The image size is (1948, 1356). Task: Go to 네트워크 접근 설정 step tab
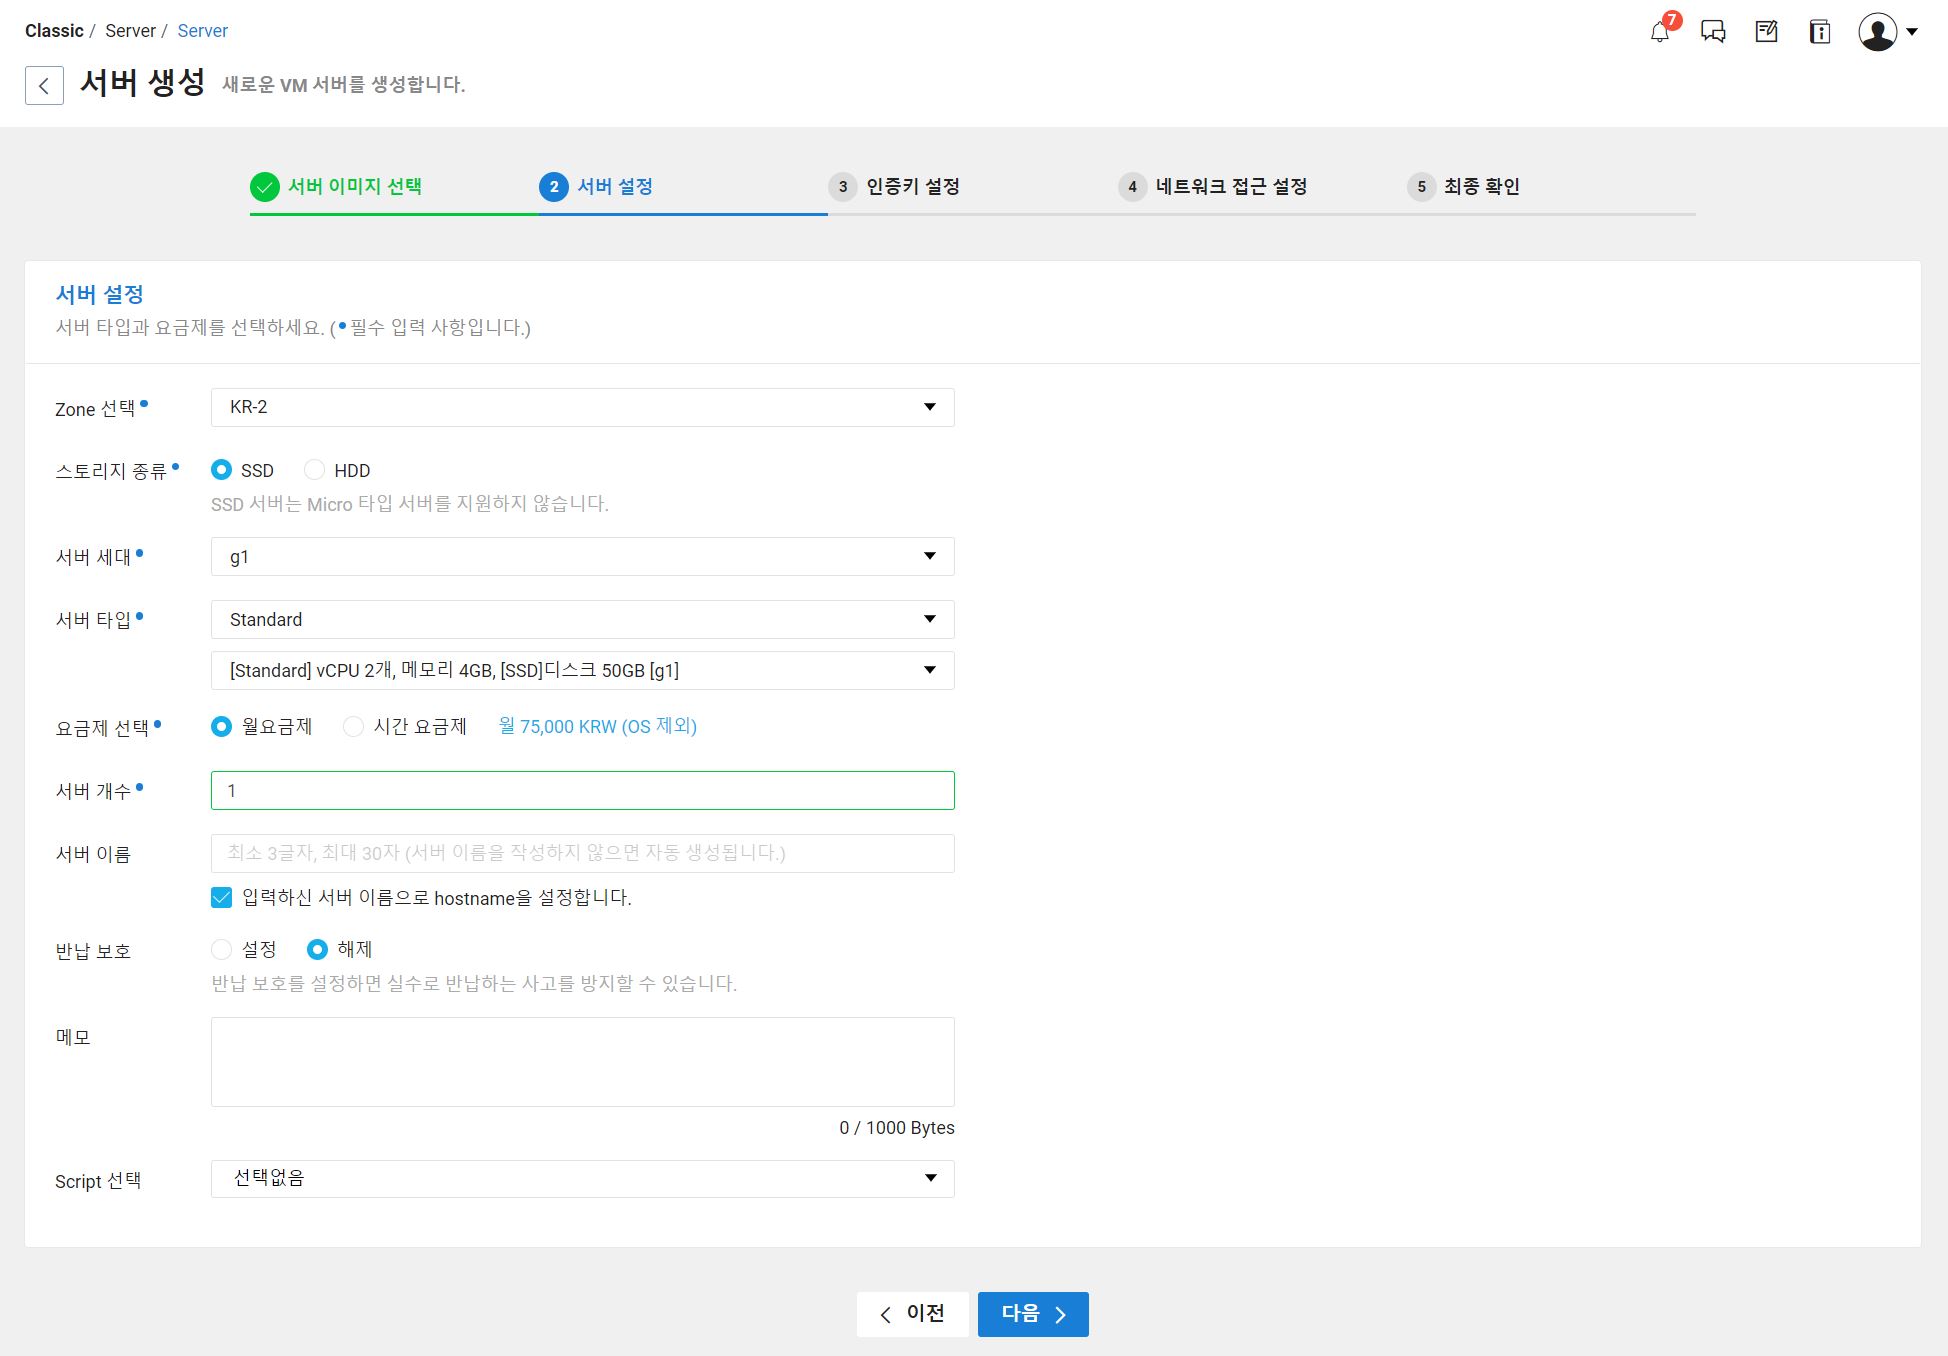point(1230,187)
